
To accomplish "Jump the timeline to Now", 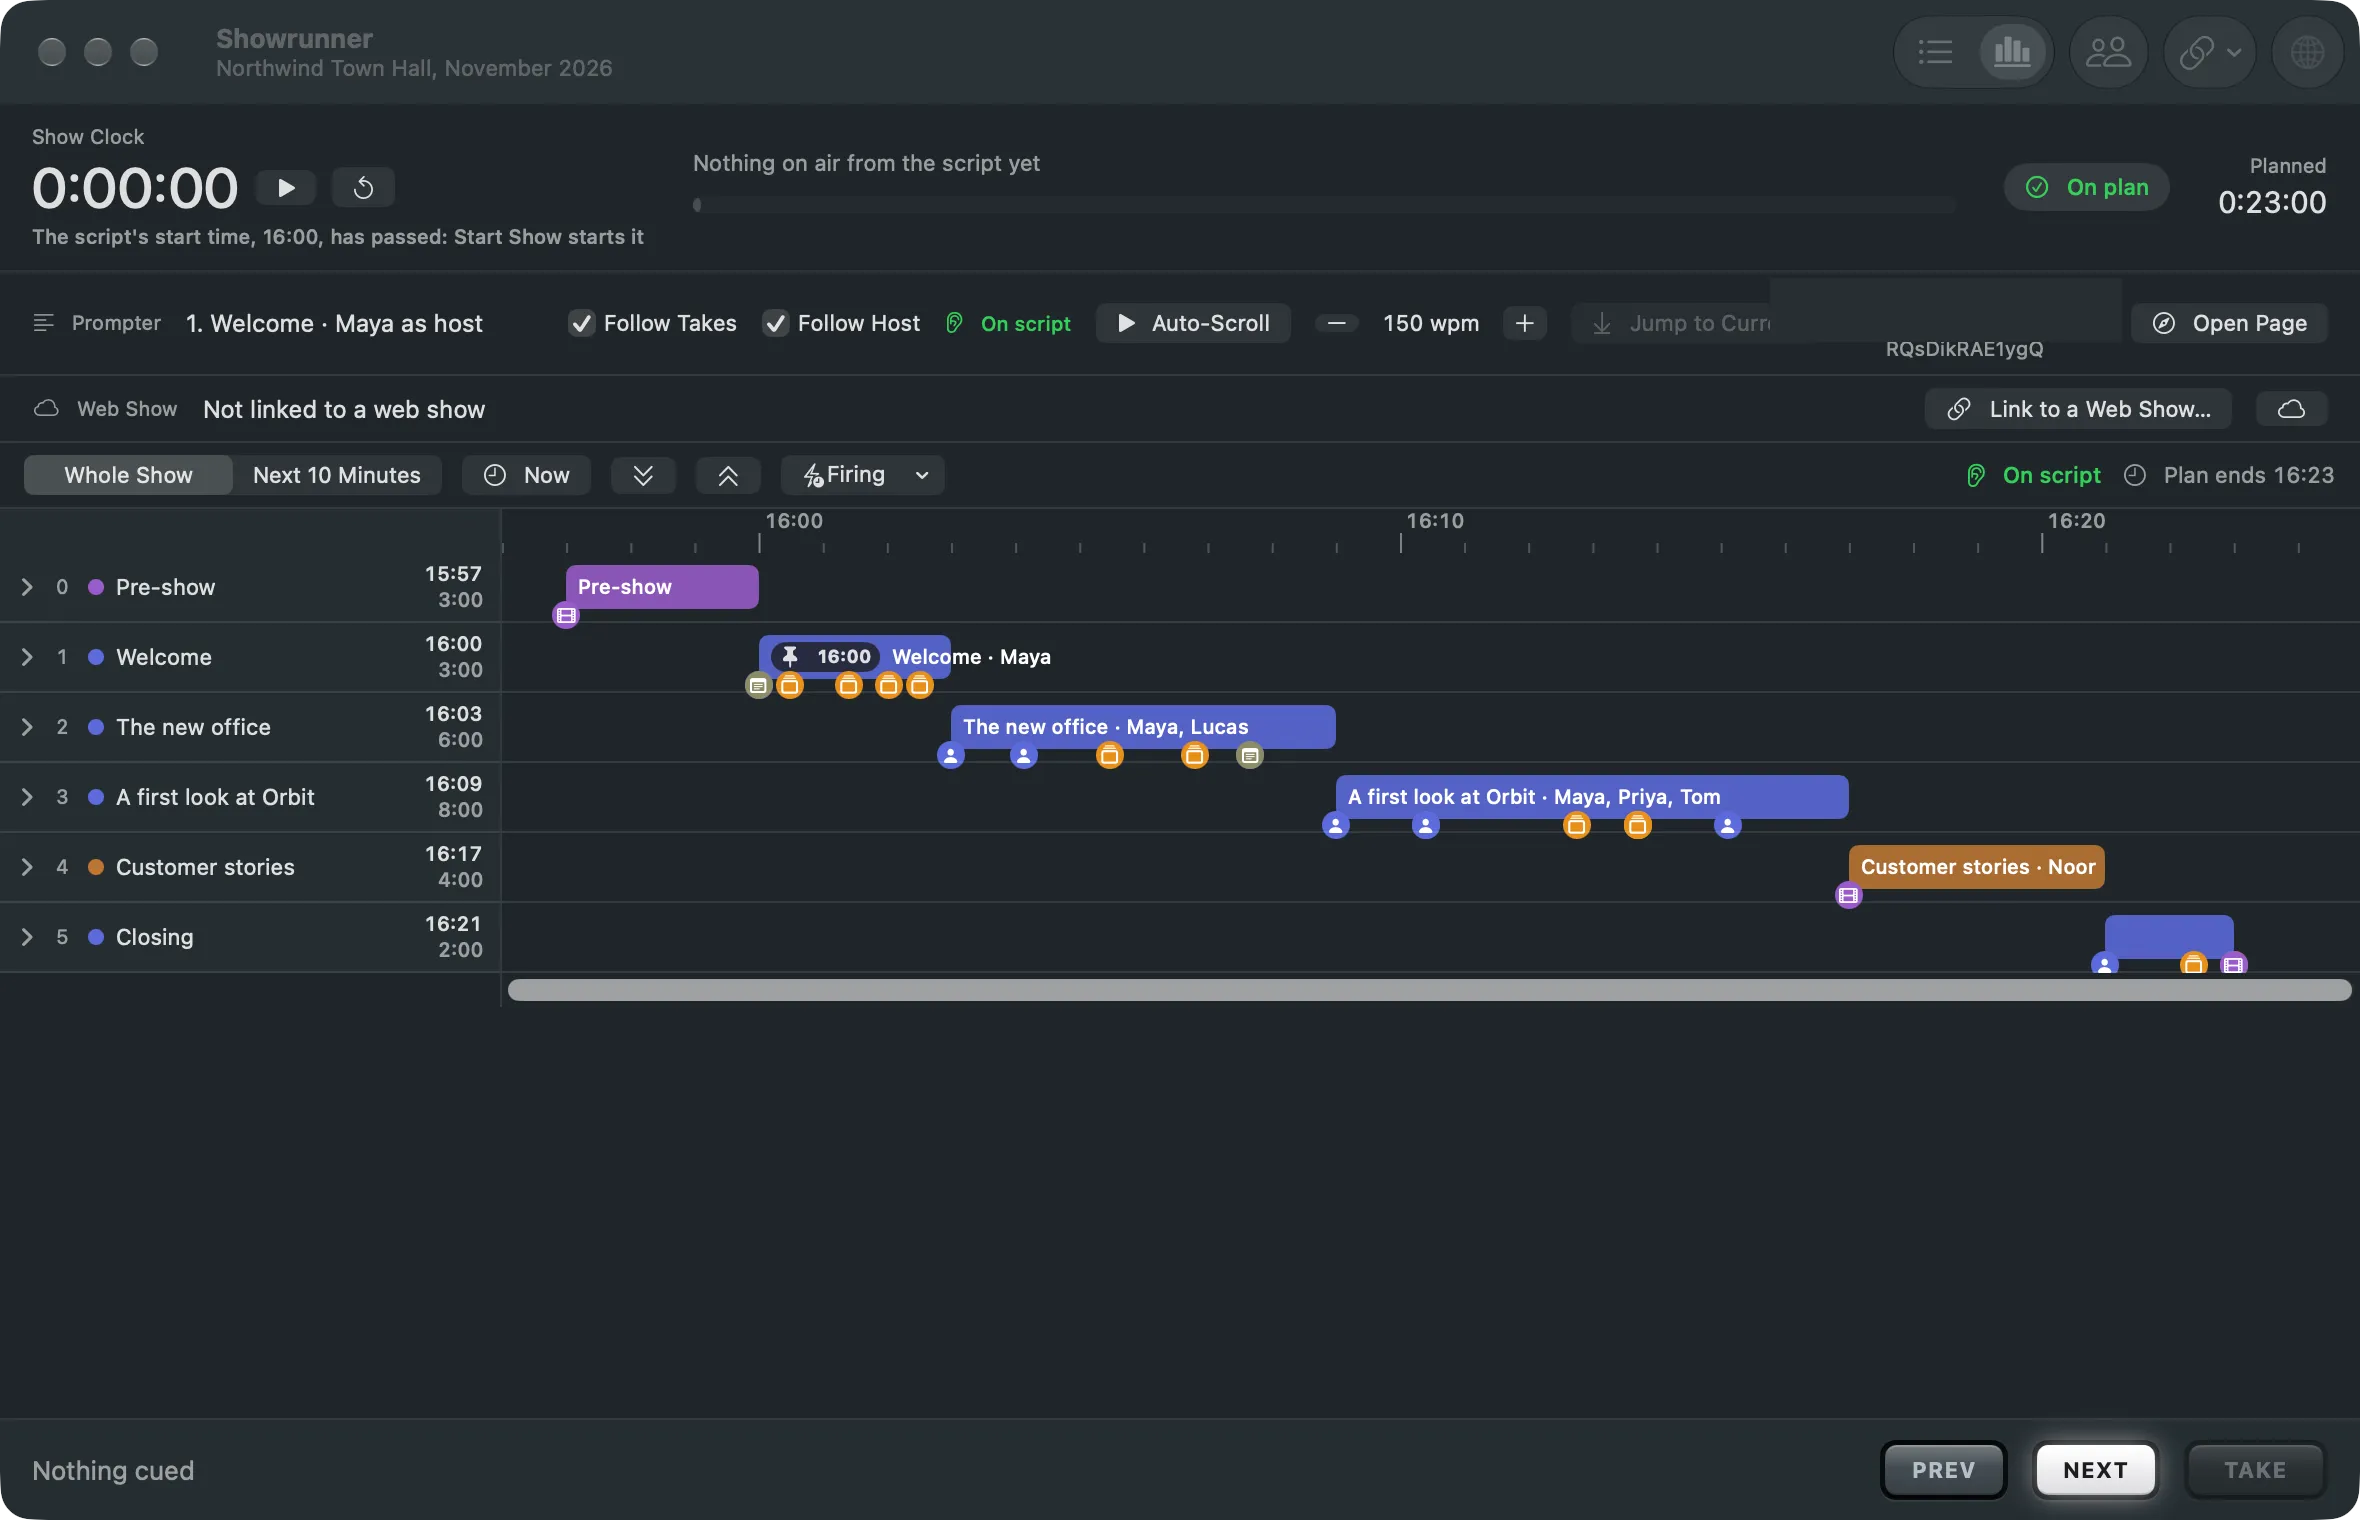I will (x=526, y=475).
